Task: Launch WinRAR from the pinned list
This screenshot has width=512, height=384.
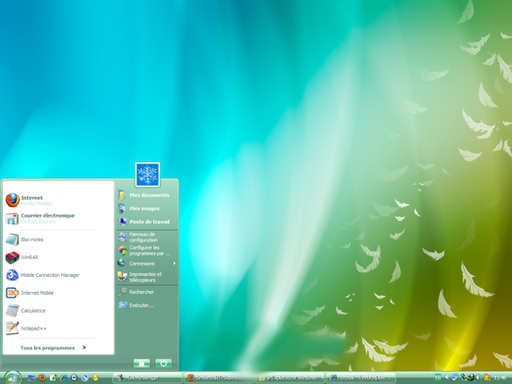Action: [58, 257]
